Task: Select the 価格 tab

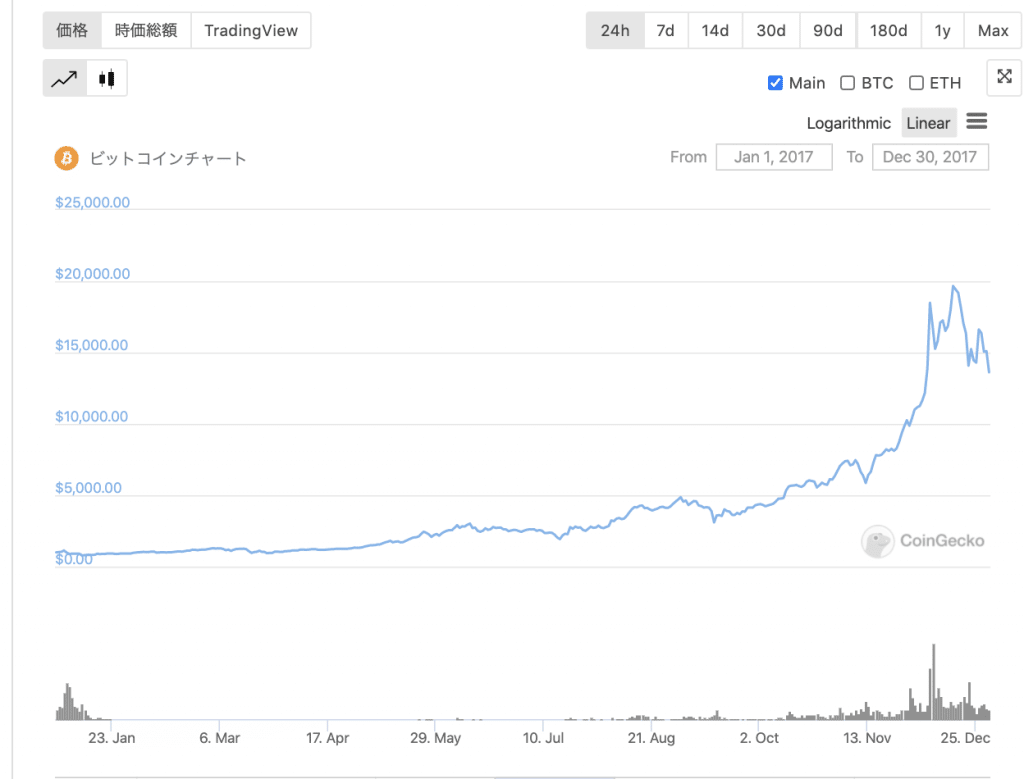Action: [71, 30]
